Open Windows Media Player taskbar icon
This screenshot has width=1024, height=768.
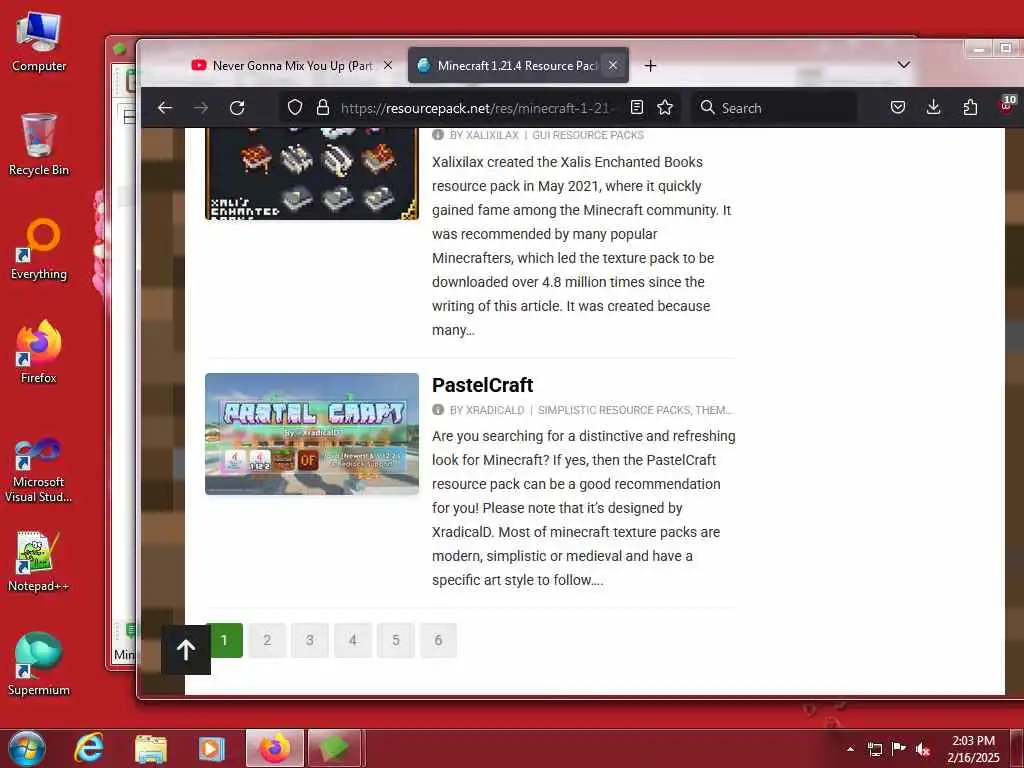point(212,748)
